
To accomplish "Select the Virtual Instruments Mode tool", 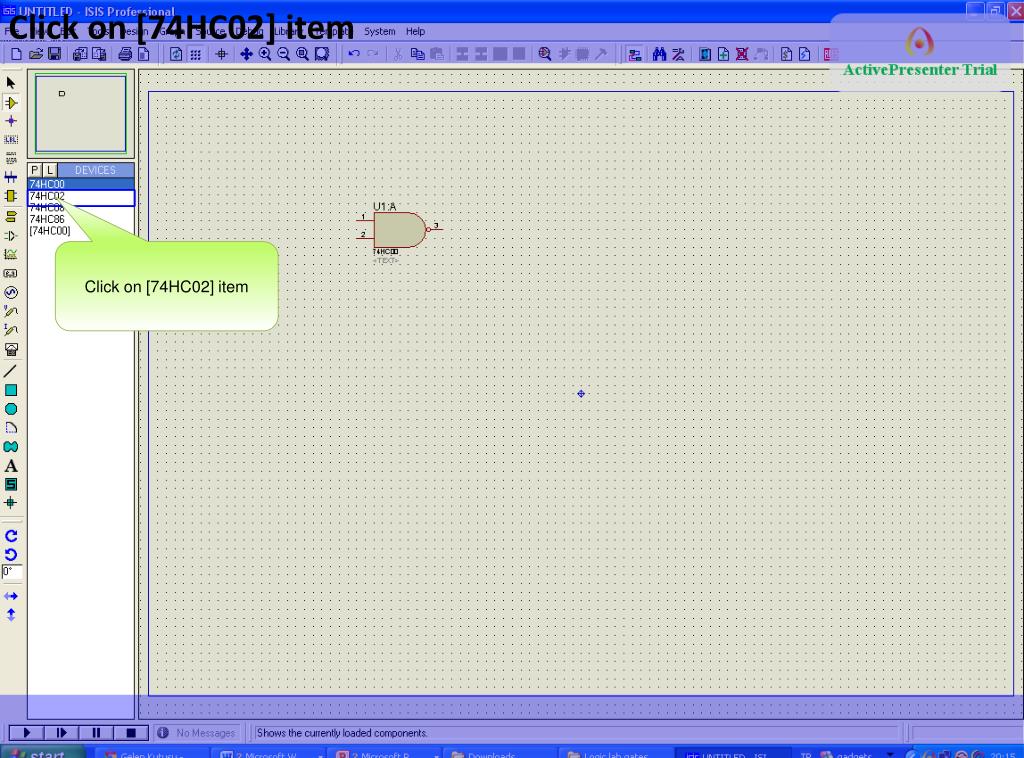I will pyautogui.click(x=10, y=349).
